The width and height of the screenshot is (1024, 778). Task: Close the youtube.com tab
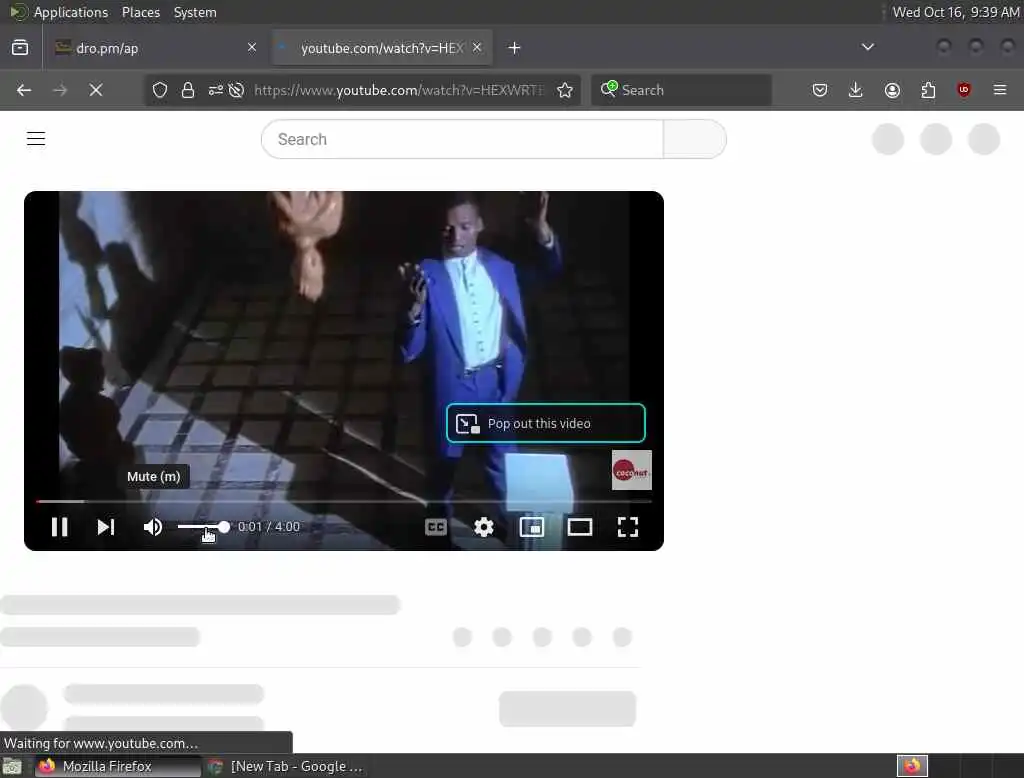coord(477,47)
